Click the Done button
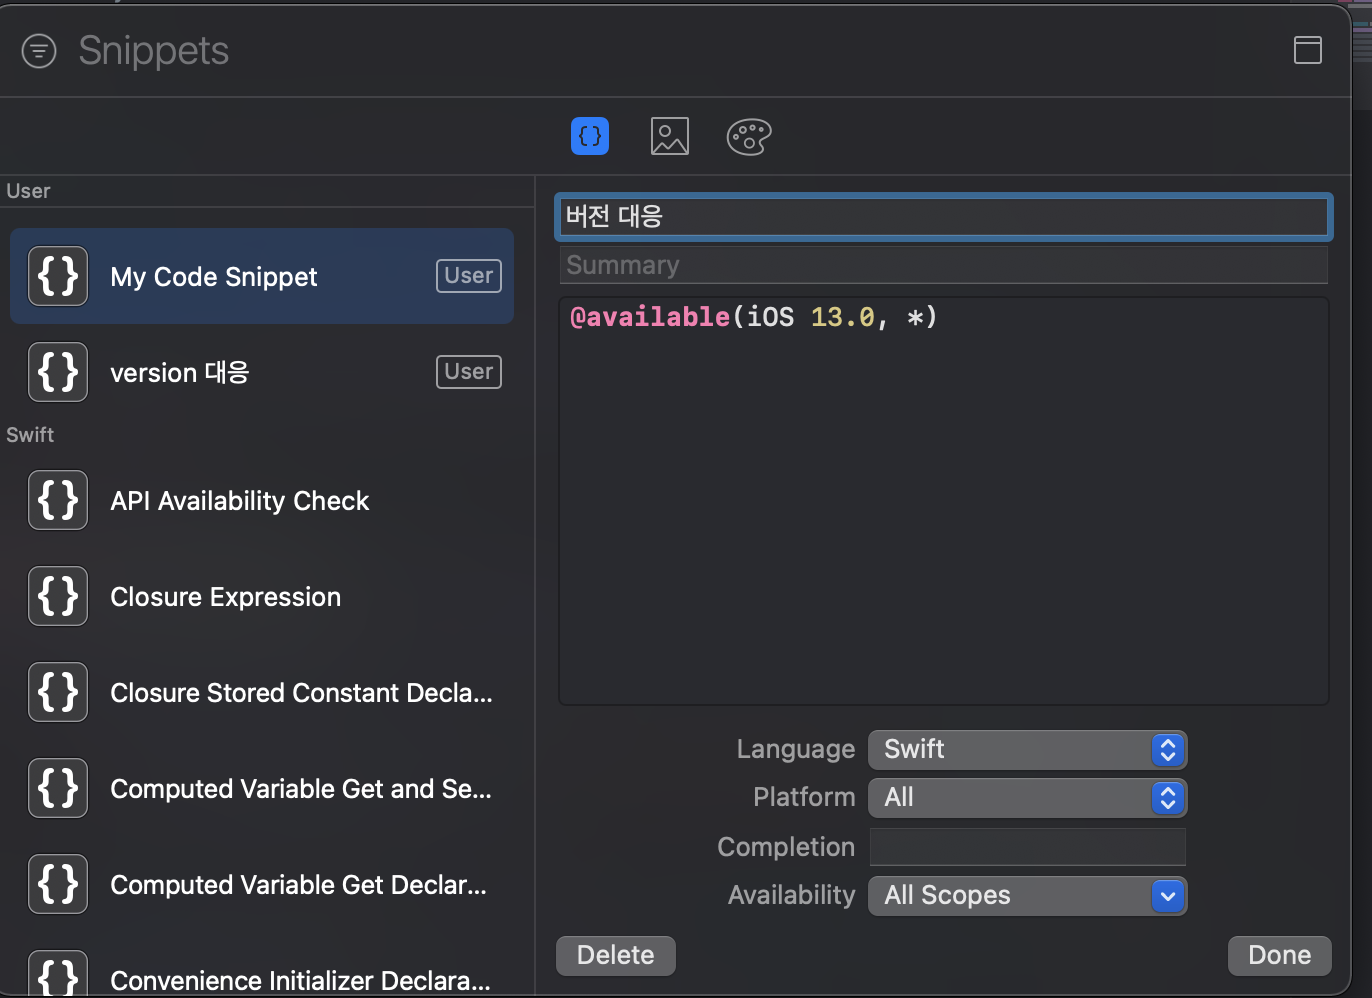1372x998 pixels. tap(1279, 955)
